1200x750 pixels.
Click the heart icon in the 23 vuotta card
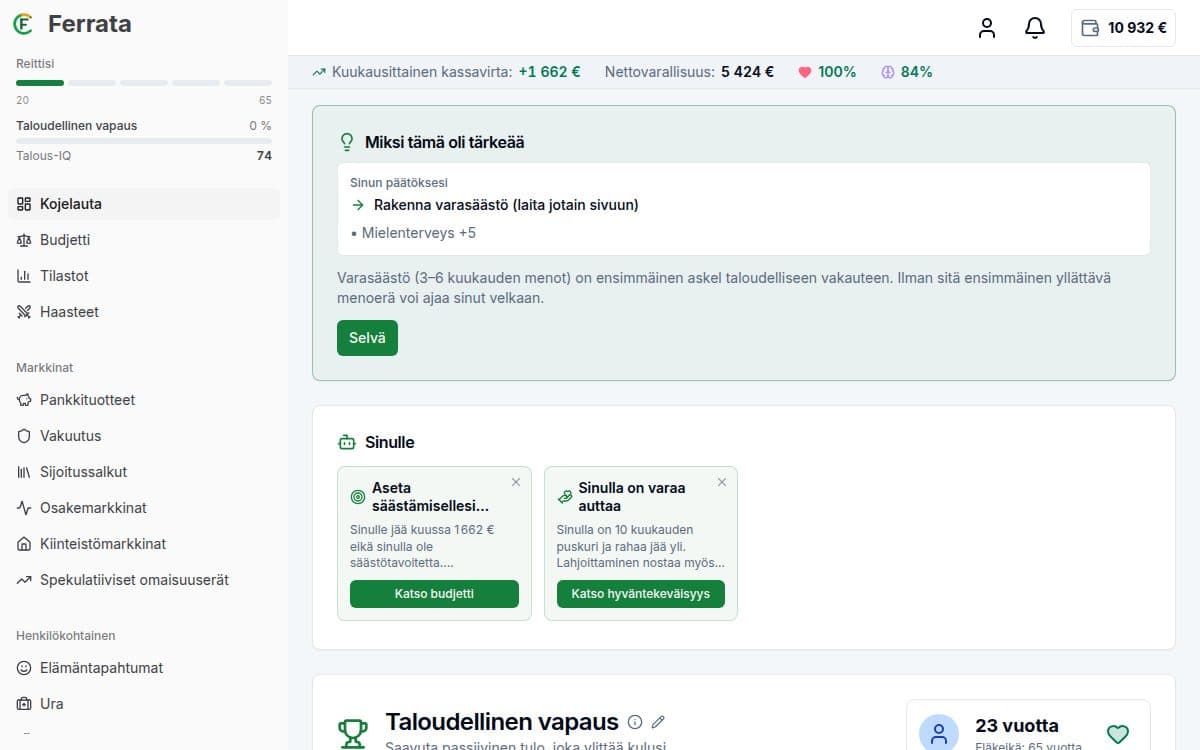tap(1118, 734)
